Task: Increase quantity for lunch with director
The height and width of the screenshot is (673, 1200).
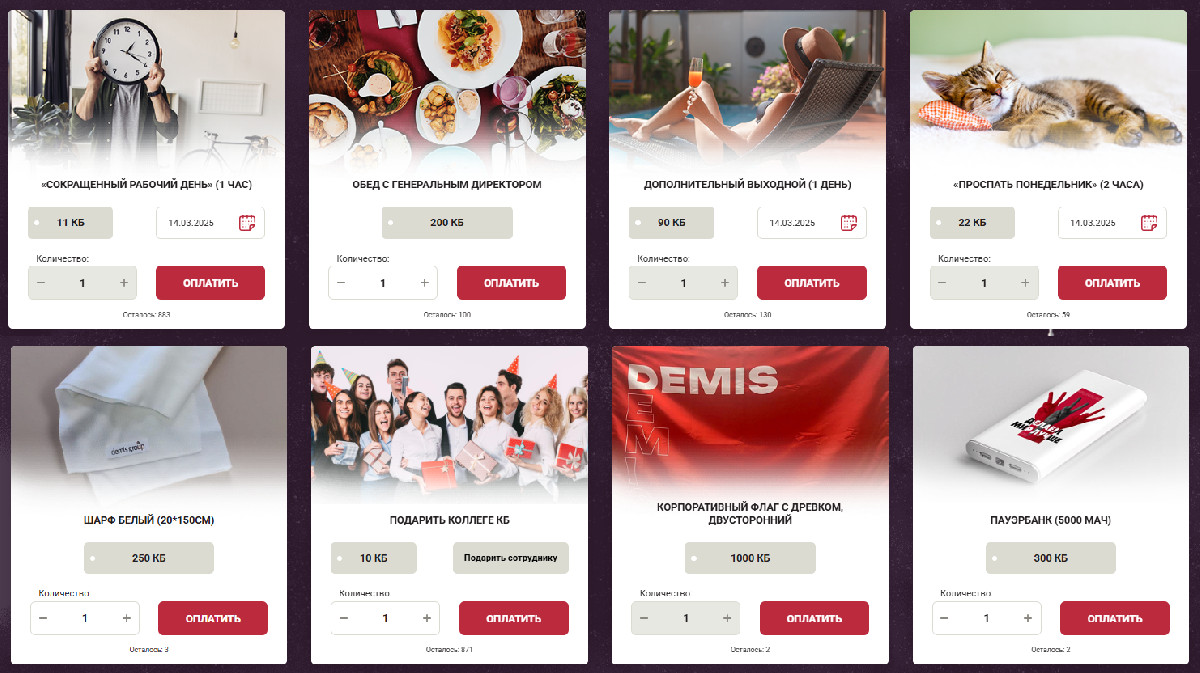Action: click(425, 283)
